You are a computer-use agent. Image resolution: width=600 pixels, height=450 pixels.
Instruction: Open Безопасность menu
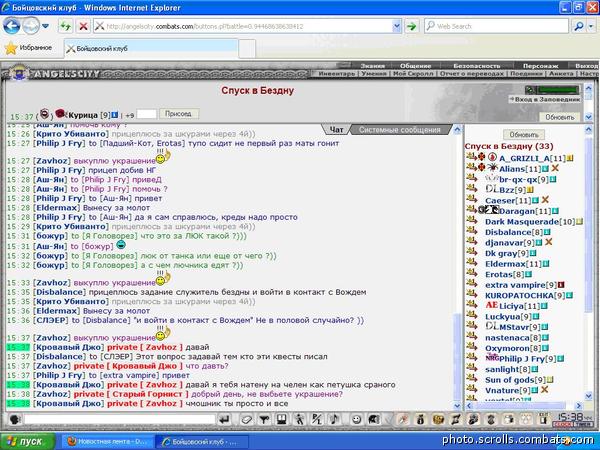[x=477, y=66]
